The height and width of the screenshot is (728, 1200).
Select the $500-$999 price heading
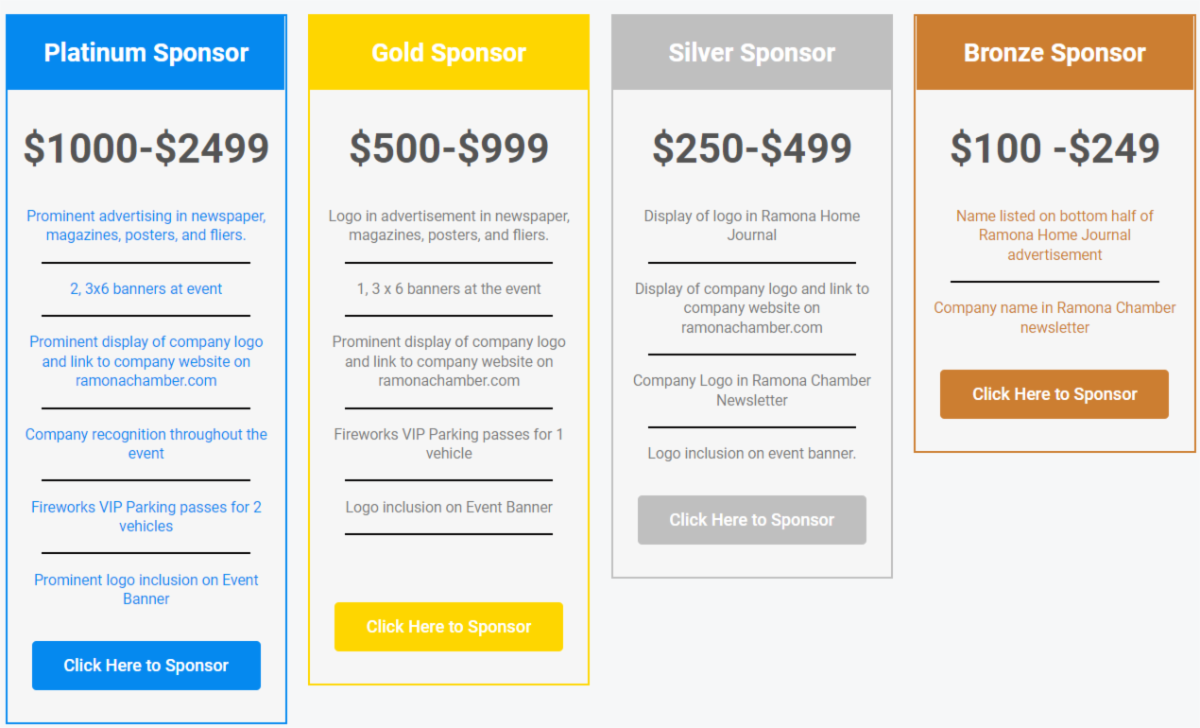pyautogui.click(x=449, y=148)
